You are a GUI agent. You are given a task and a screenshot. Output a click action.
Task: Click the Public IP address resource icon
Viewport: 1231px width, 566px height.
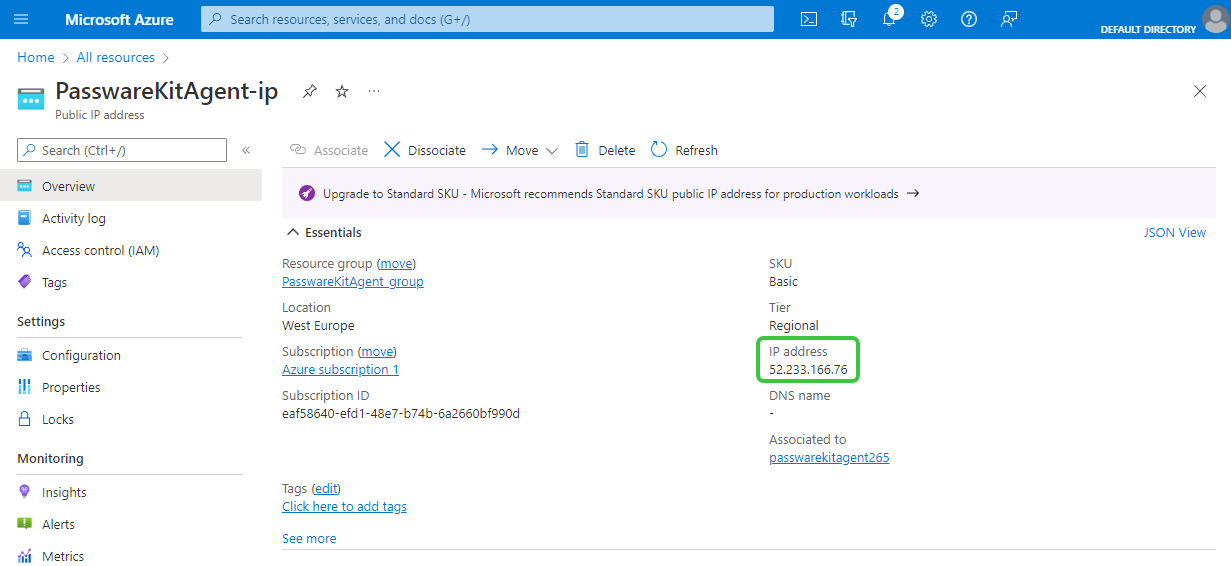[31, 98]
